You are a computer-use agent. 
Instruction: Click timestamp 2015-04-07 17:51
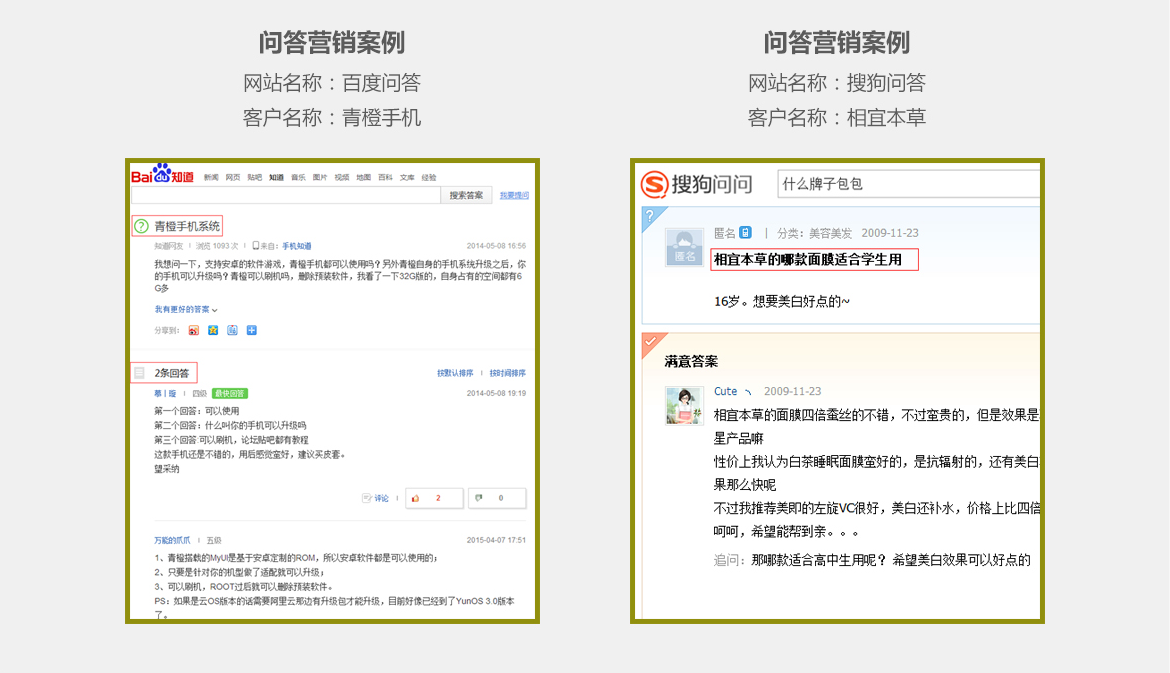click(x=496, y=540)
